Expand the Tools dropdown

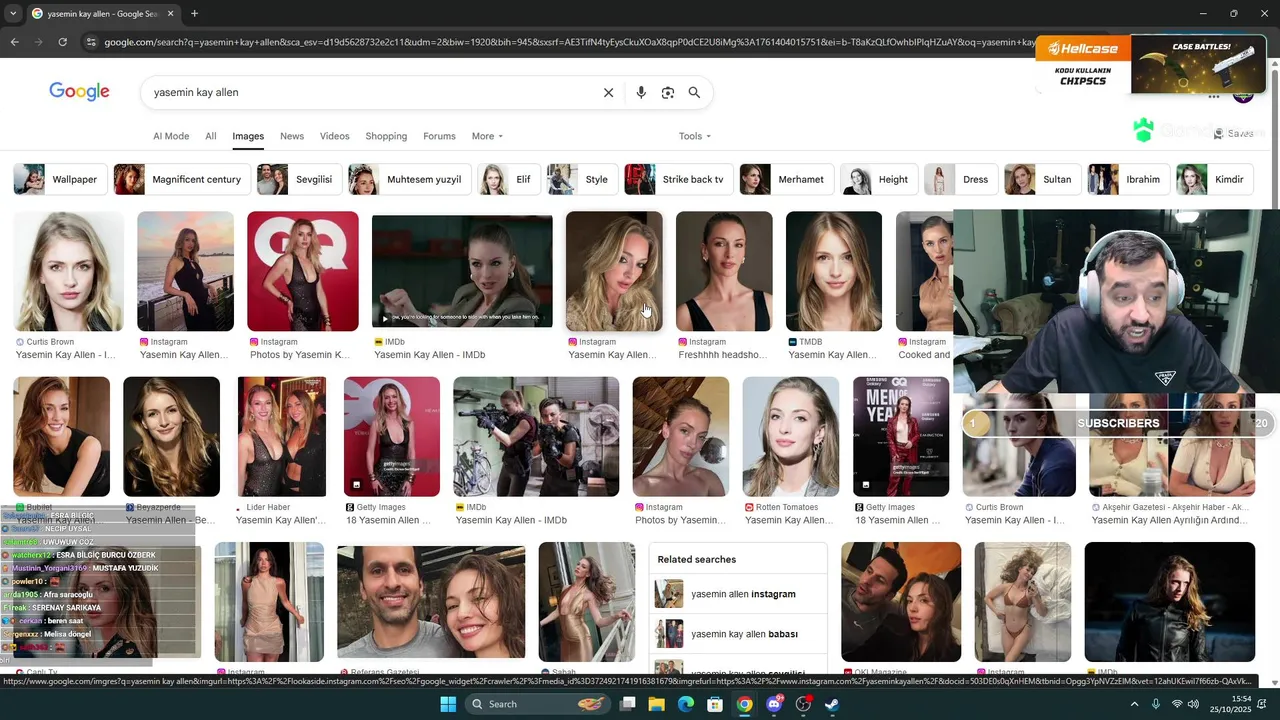click(x=694, y=136)
